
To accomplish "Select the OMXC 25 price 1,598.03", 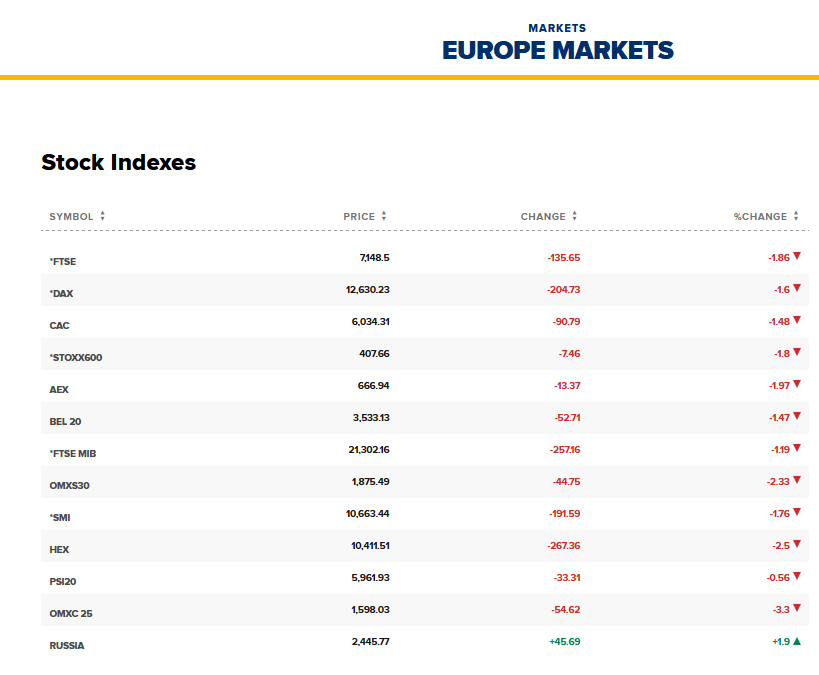I will coord(370,610).
